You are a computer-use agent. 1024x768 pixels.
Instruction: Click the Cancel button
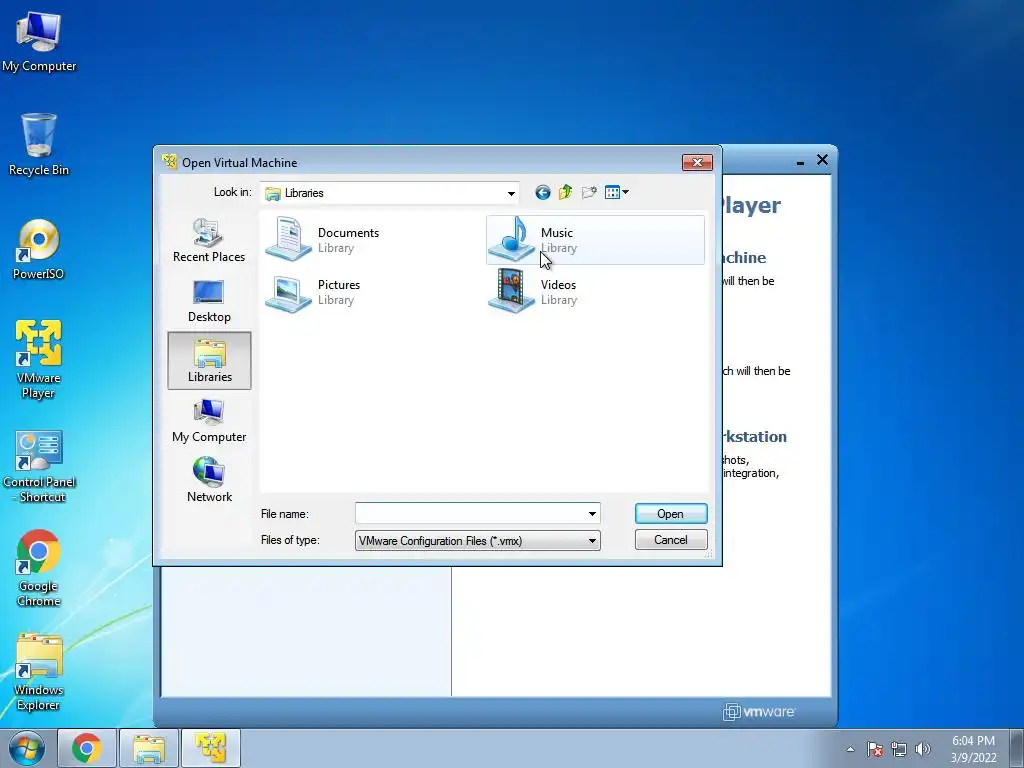pos(671,539)
